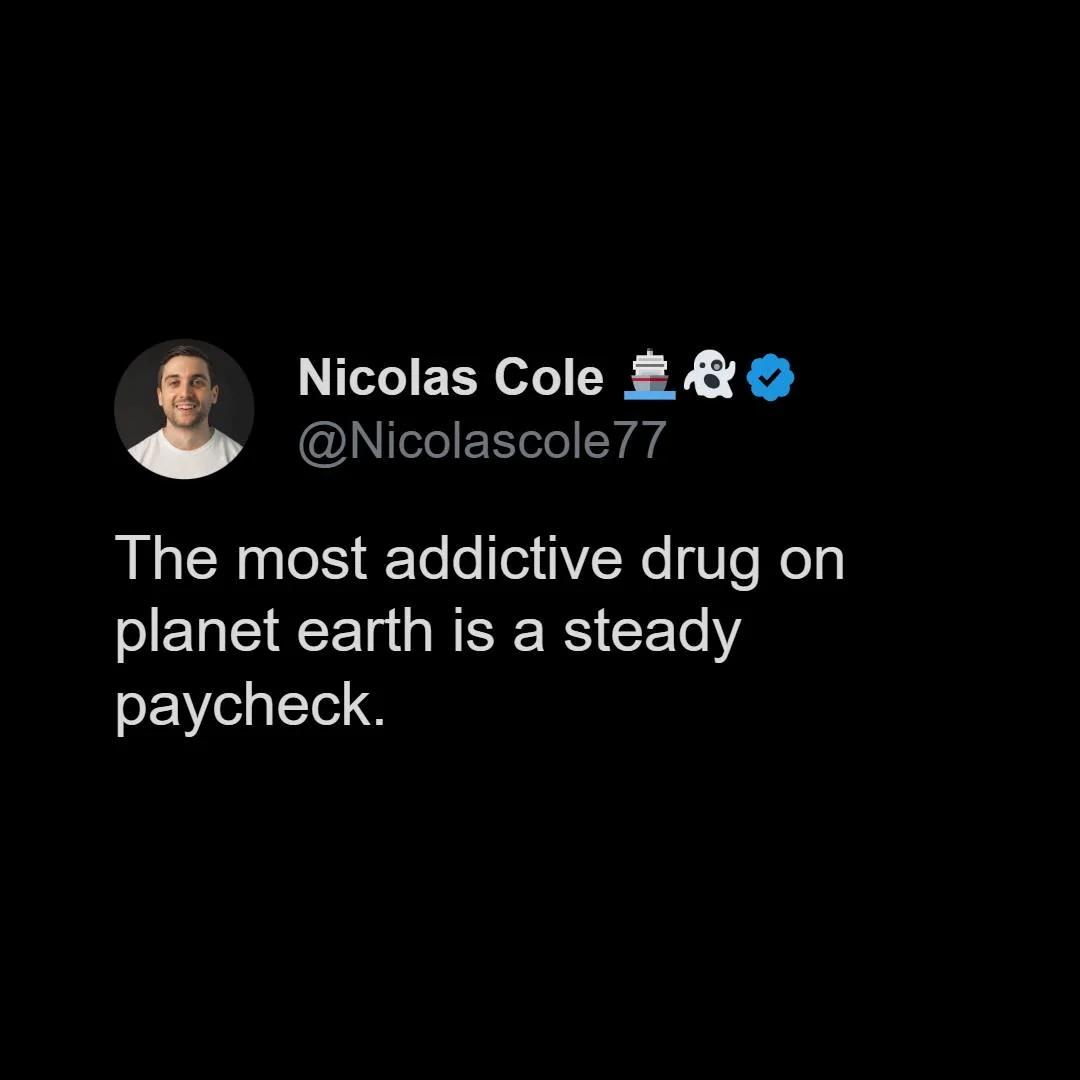Click the first name "Nicolas" in the header
The image size is (1080, 1080).
pyautogui.click(x=388, y=377)
